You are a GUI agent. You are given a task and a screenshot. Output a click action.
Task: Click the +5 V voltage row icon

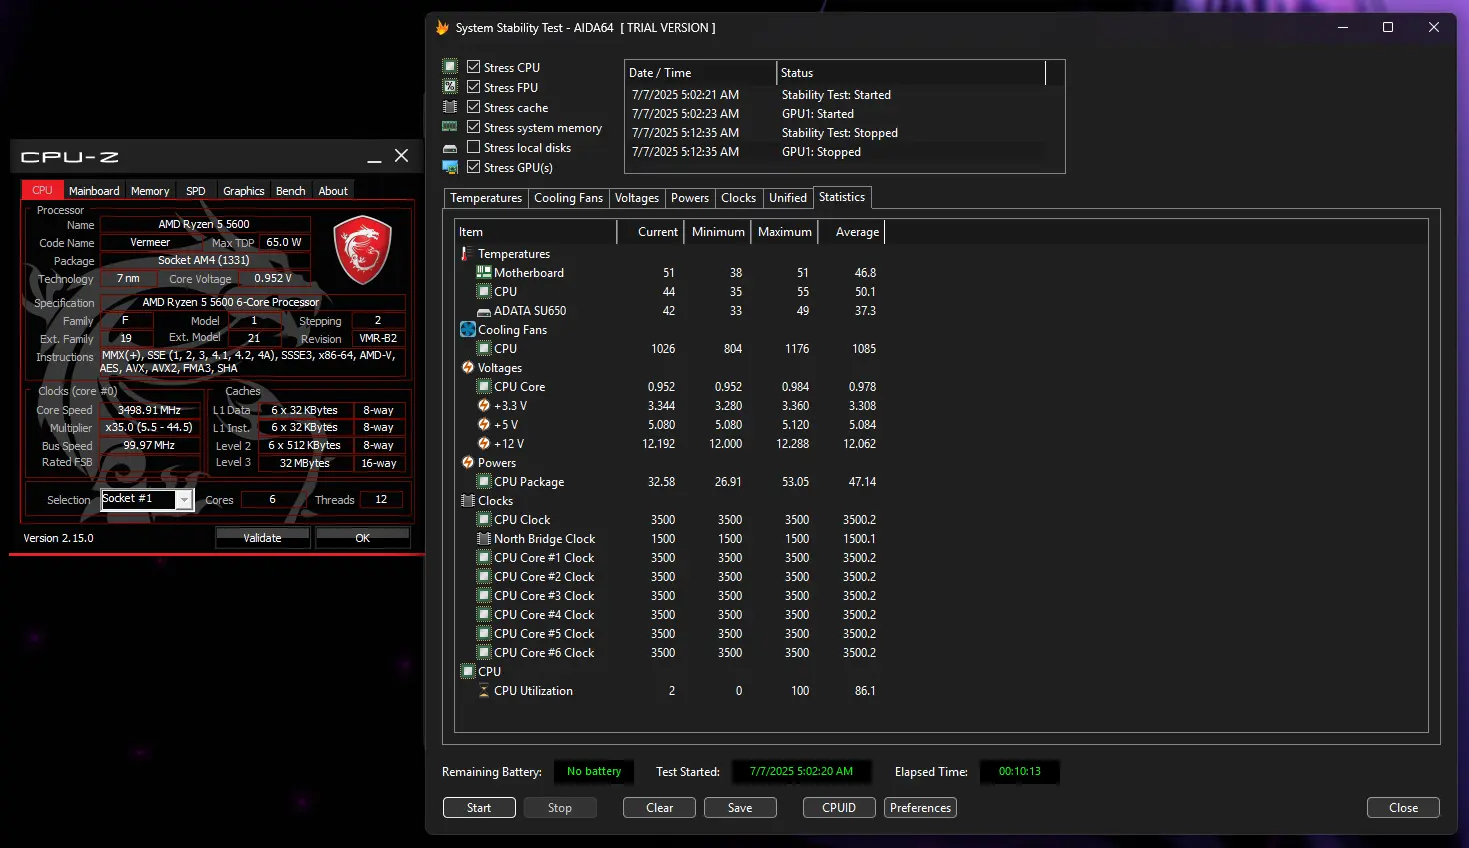[484, 425]
